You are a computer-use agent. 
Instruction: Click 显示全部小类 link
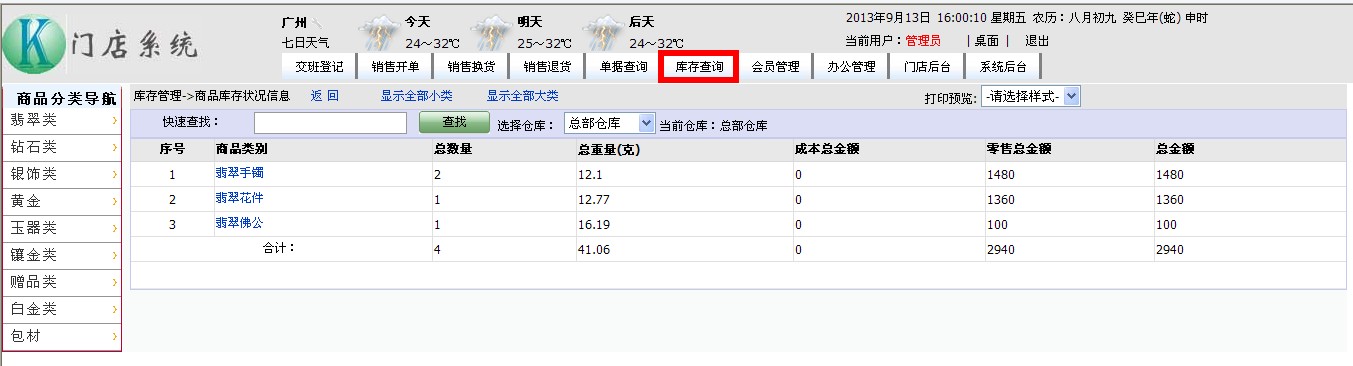point(416,96)
